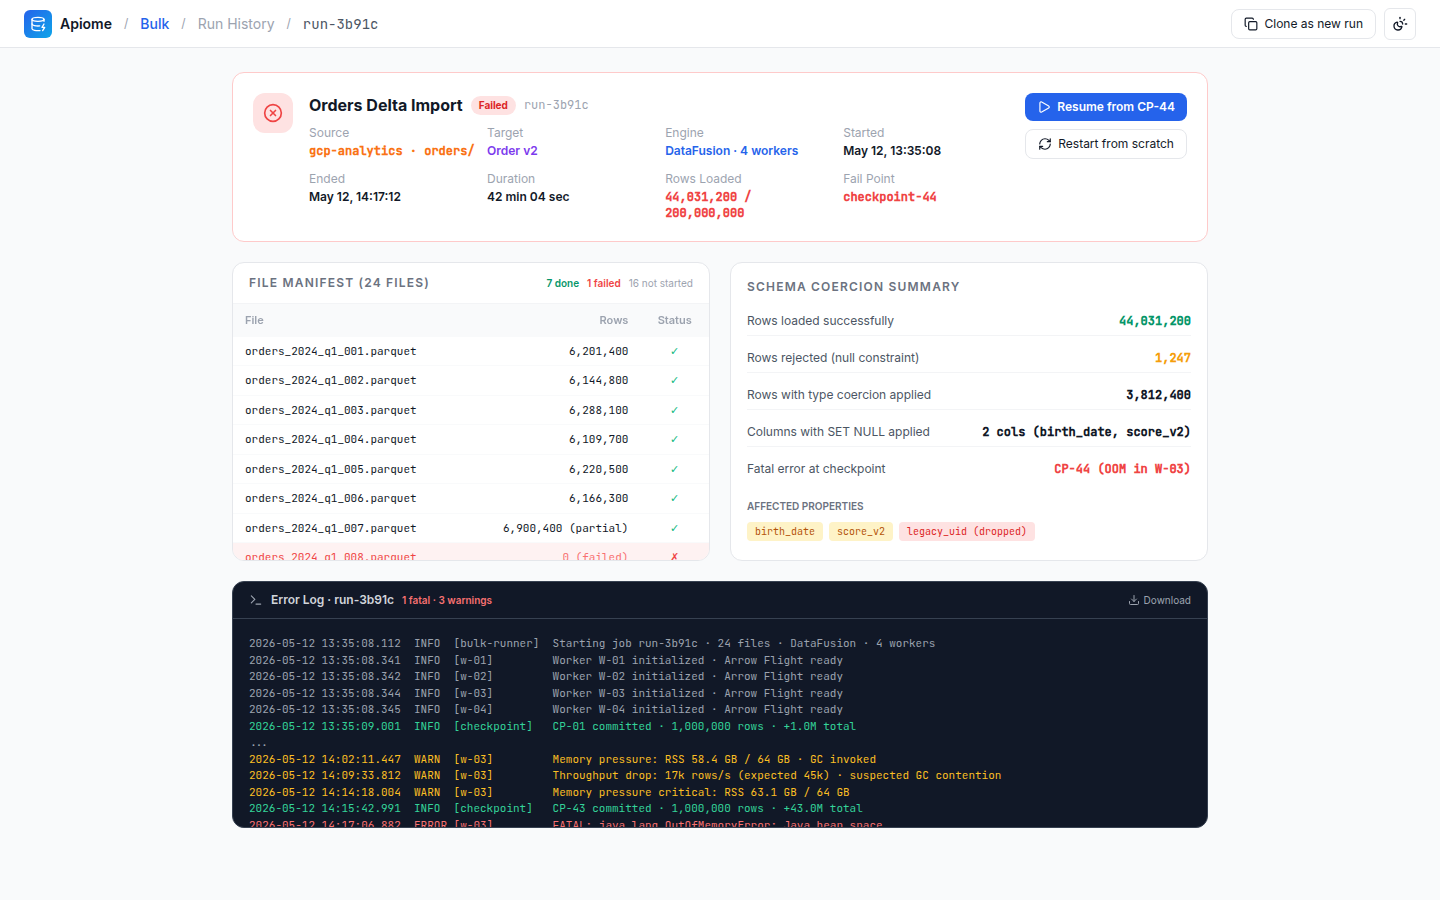The height and width of the screenshot is (900, 1440).
Task: Open the DataFusion · 4 workers engine link
Action: [732, 151]
